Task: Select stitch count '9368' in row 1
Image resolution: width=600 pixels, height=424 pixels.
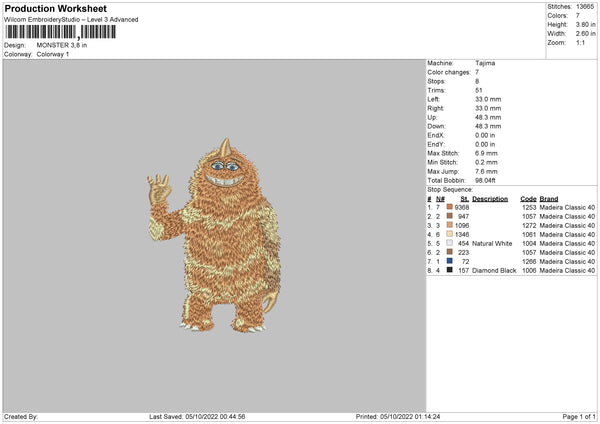Action: [462, 207]
